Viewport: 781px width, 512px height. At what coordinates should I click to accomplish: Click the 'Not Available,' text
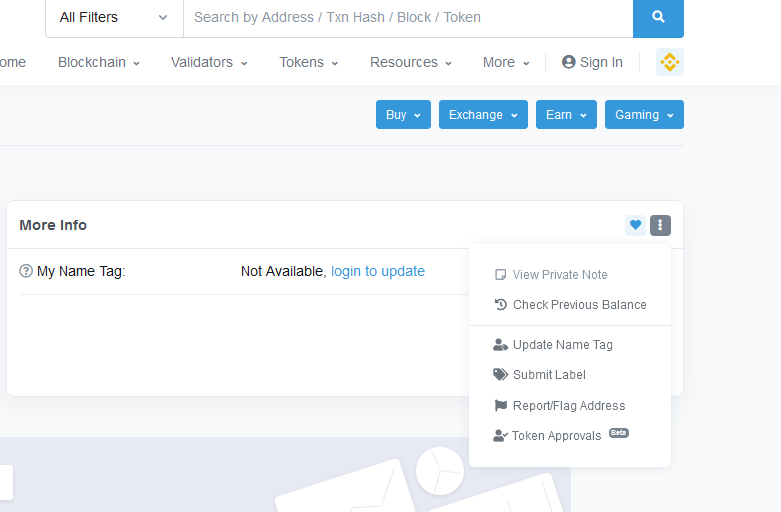click(x=283, y=271)
